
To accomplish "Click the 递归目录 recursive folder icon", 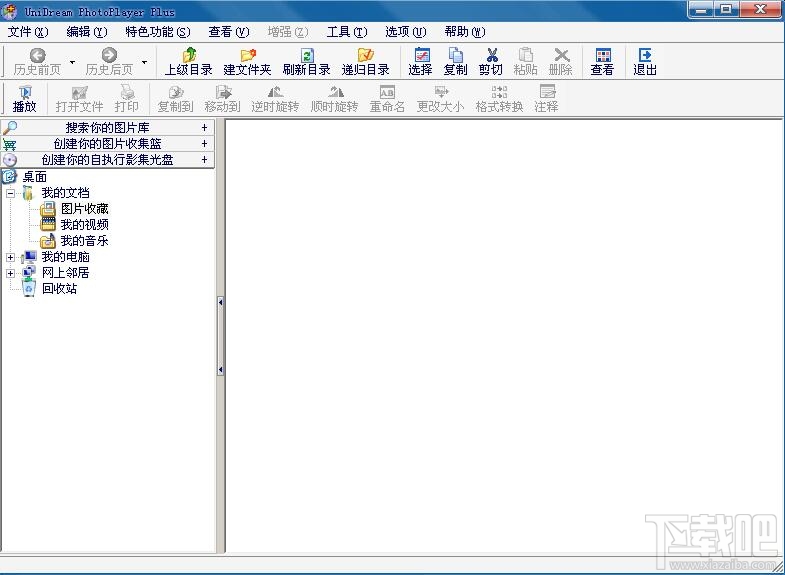I will coord(365,55).
